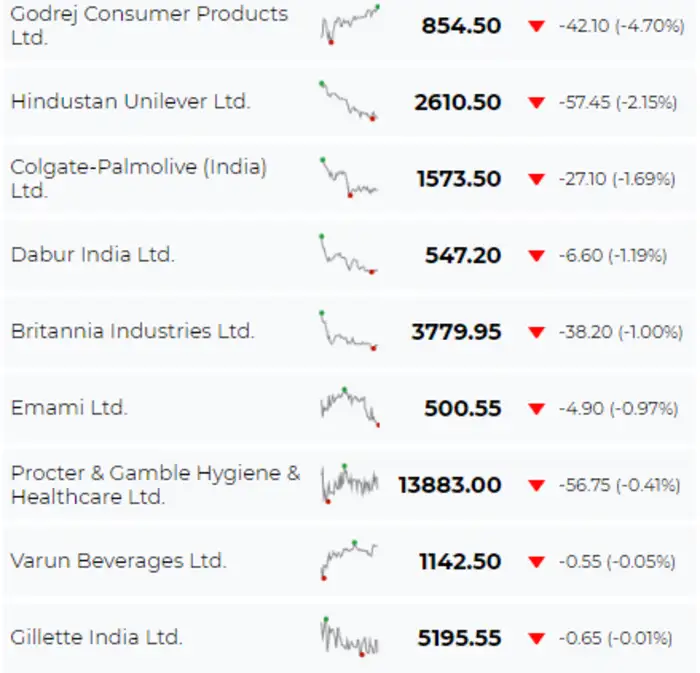Click the Procter & Gamble price 13883.00
This screenshot has height=673, width=700.
[x=449, y=485]
